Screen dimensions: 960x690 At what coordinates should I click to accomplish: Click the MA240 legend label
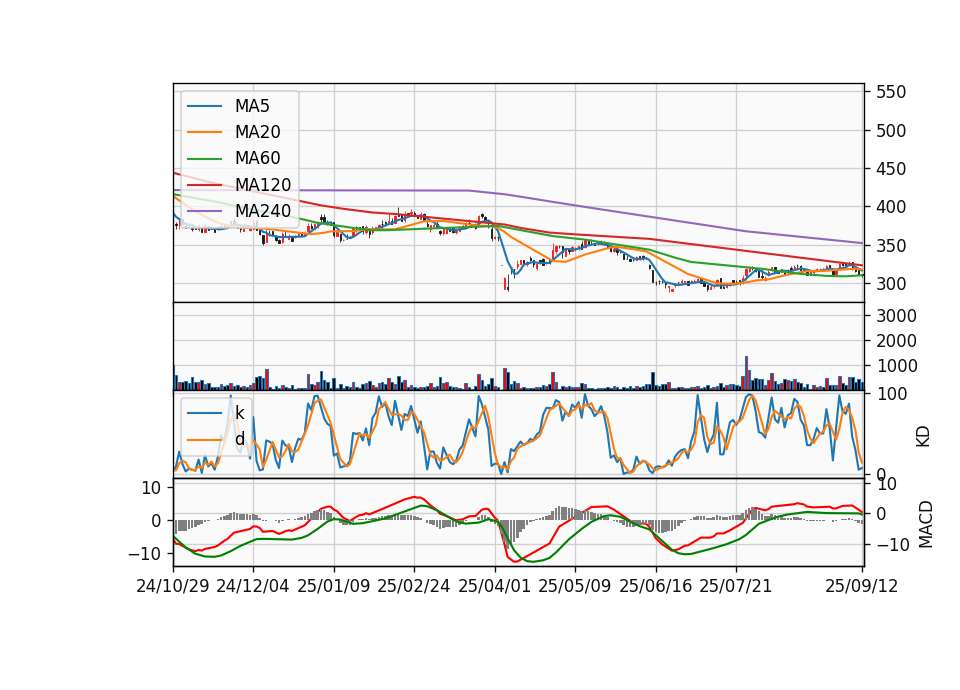coord(263,211)
